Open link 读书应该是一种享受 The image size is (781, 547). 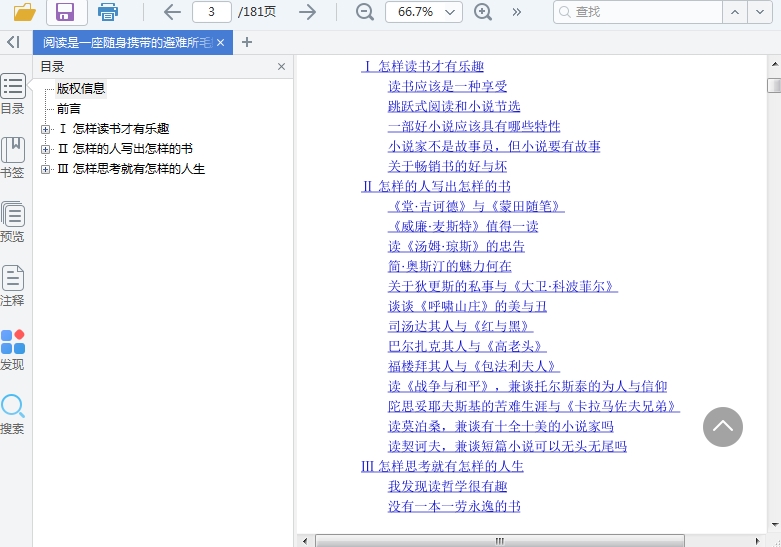(447, 86)
